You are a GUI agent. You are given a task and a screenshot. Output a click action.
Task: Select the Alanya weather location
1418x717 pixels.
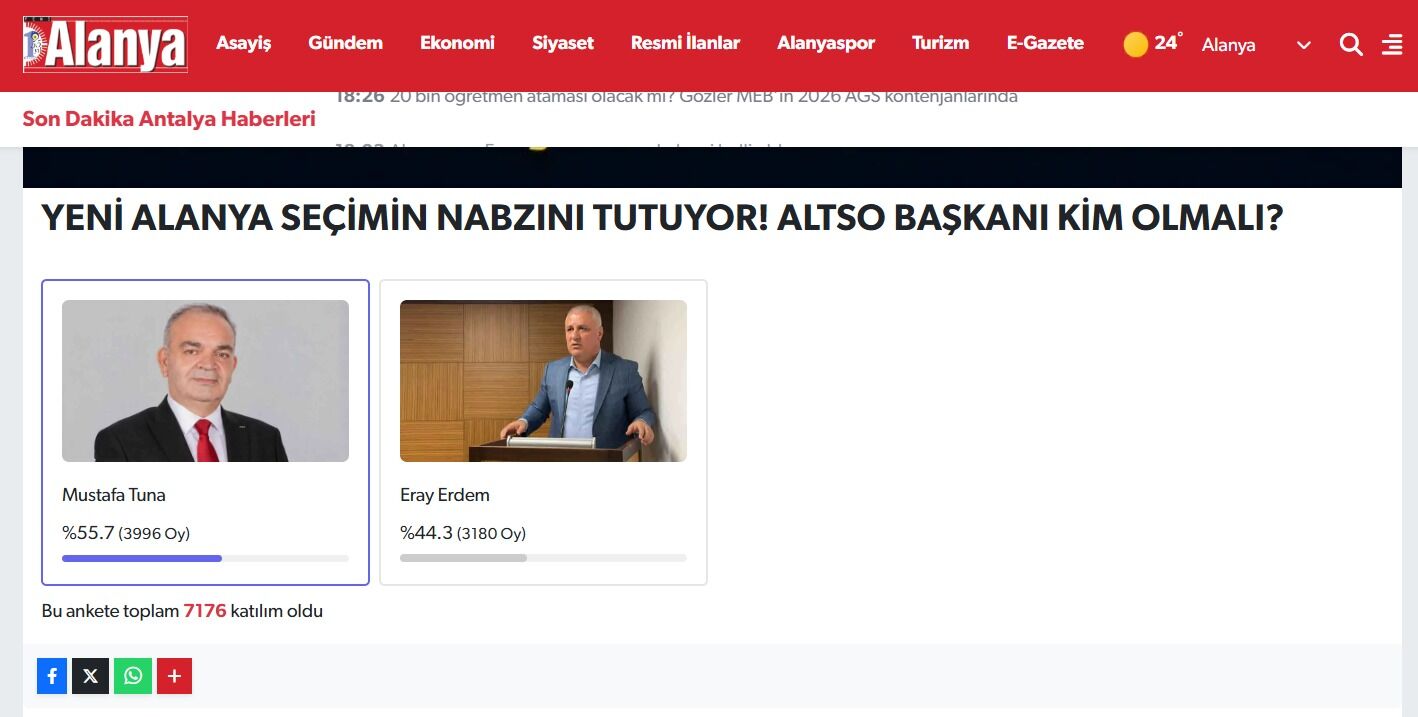click(x=1228, y=45)
